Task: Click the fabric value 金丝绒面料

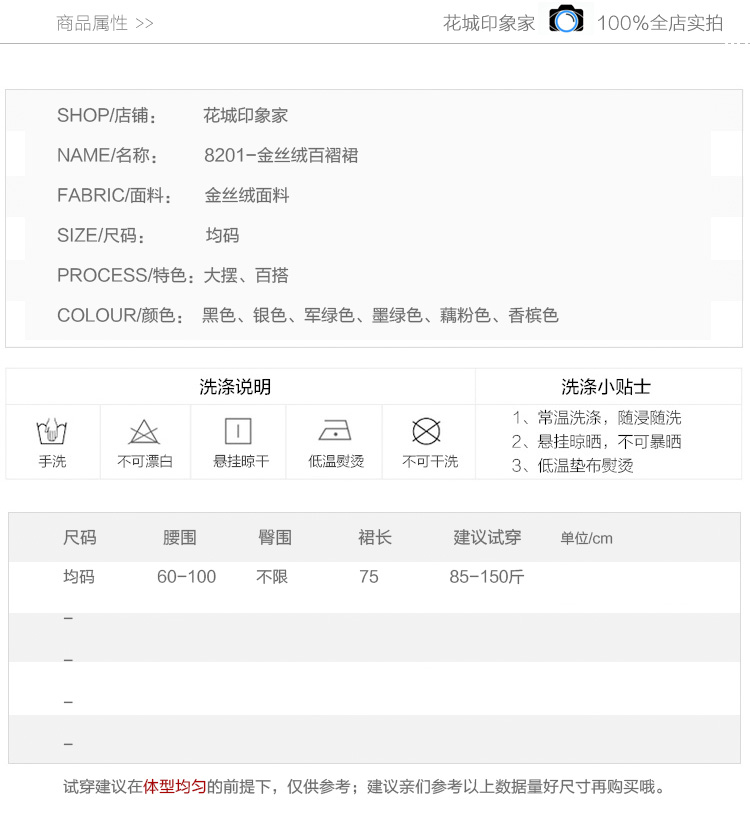Action: click(x=246, y=196)
